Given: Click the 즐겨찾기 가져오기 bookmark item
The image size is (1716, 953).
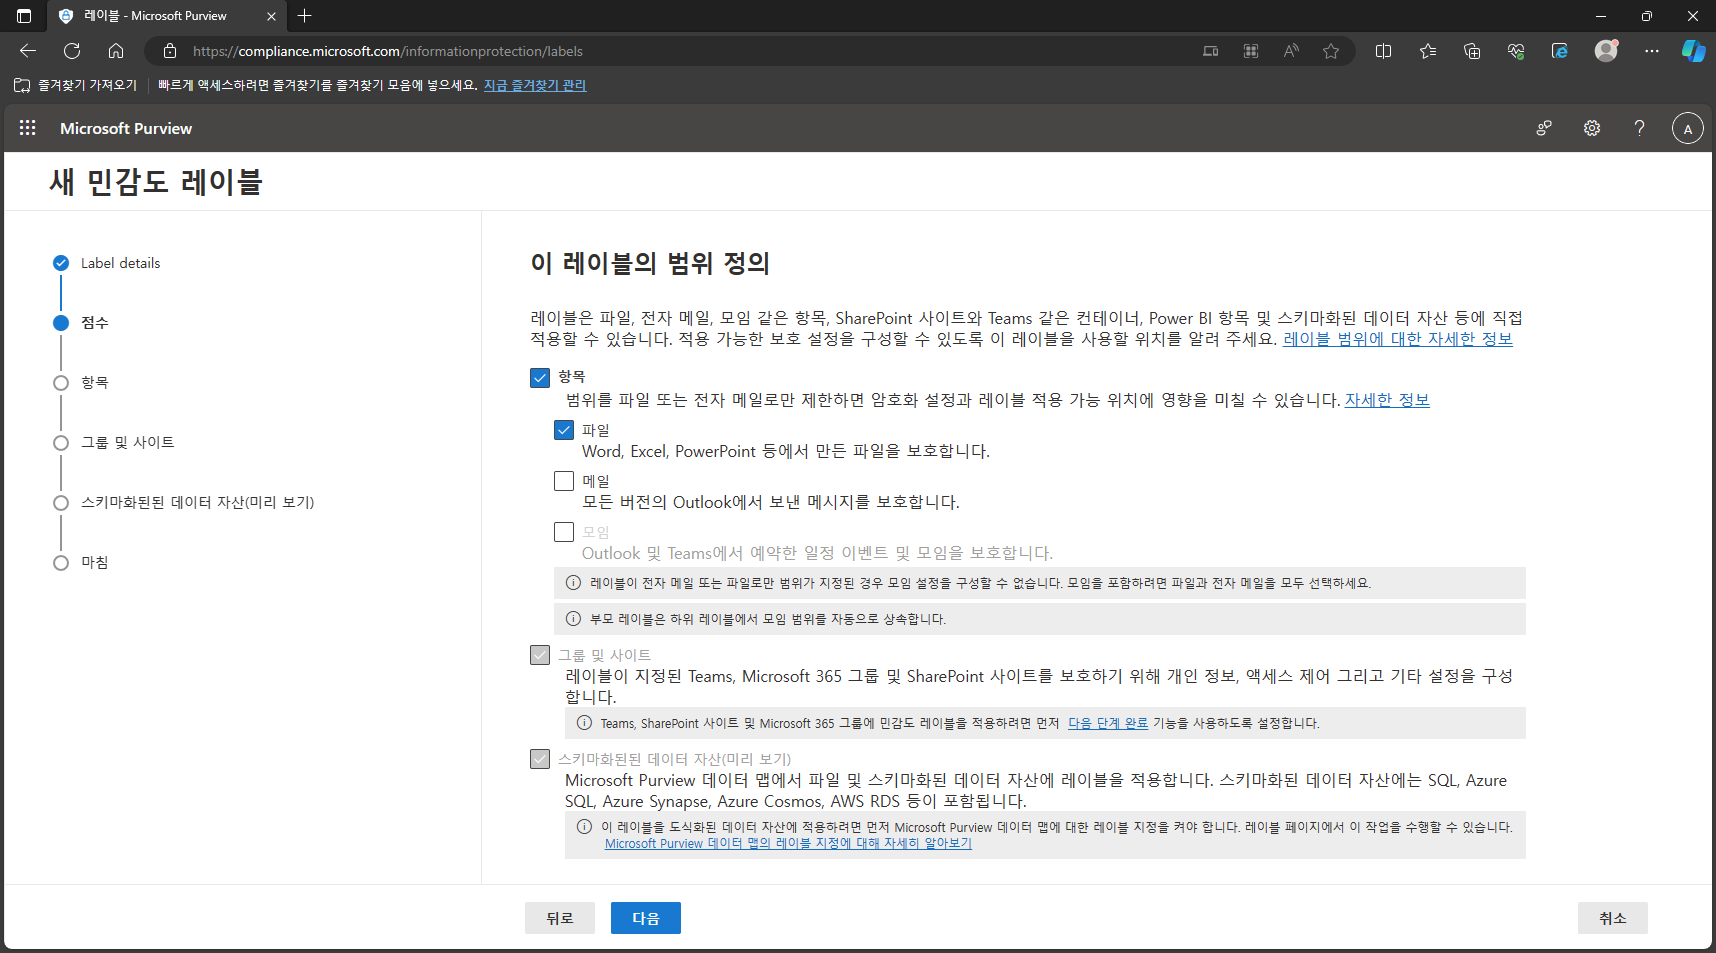Looking at the screenshot, I should (76, 85).
